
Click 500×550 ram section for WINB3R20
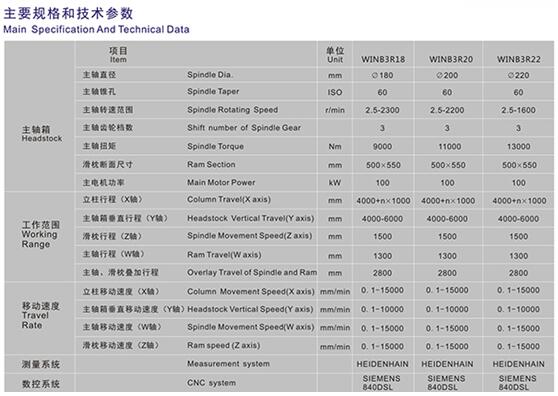tap(448, 165)
